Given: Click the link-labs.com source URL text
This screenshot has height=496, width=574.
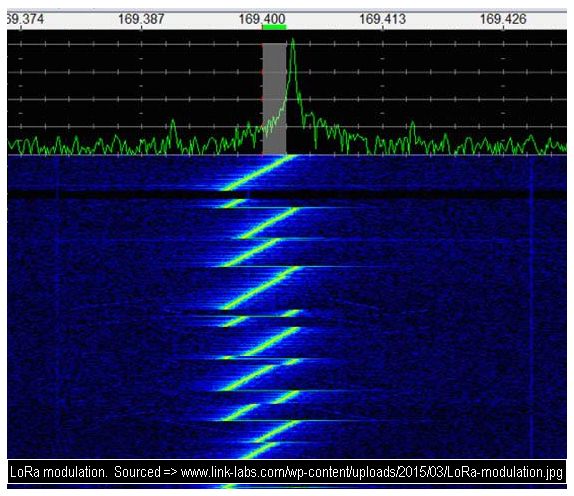Looking at the screenshot, I should tap(372, 472).
